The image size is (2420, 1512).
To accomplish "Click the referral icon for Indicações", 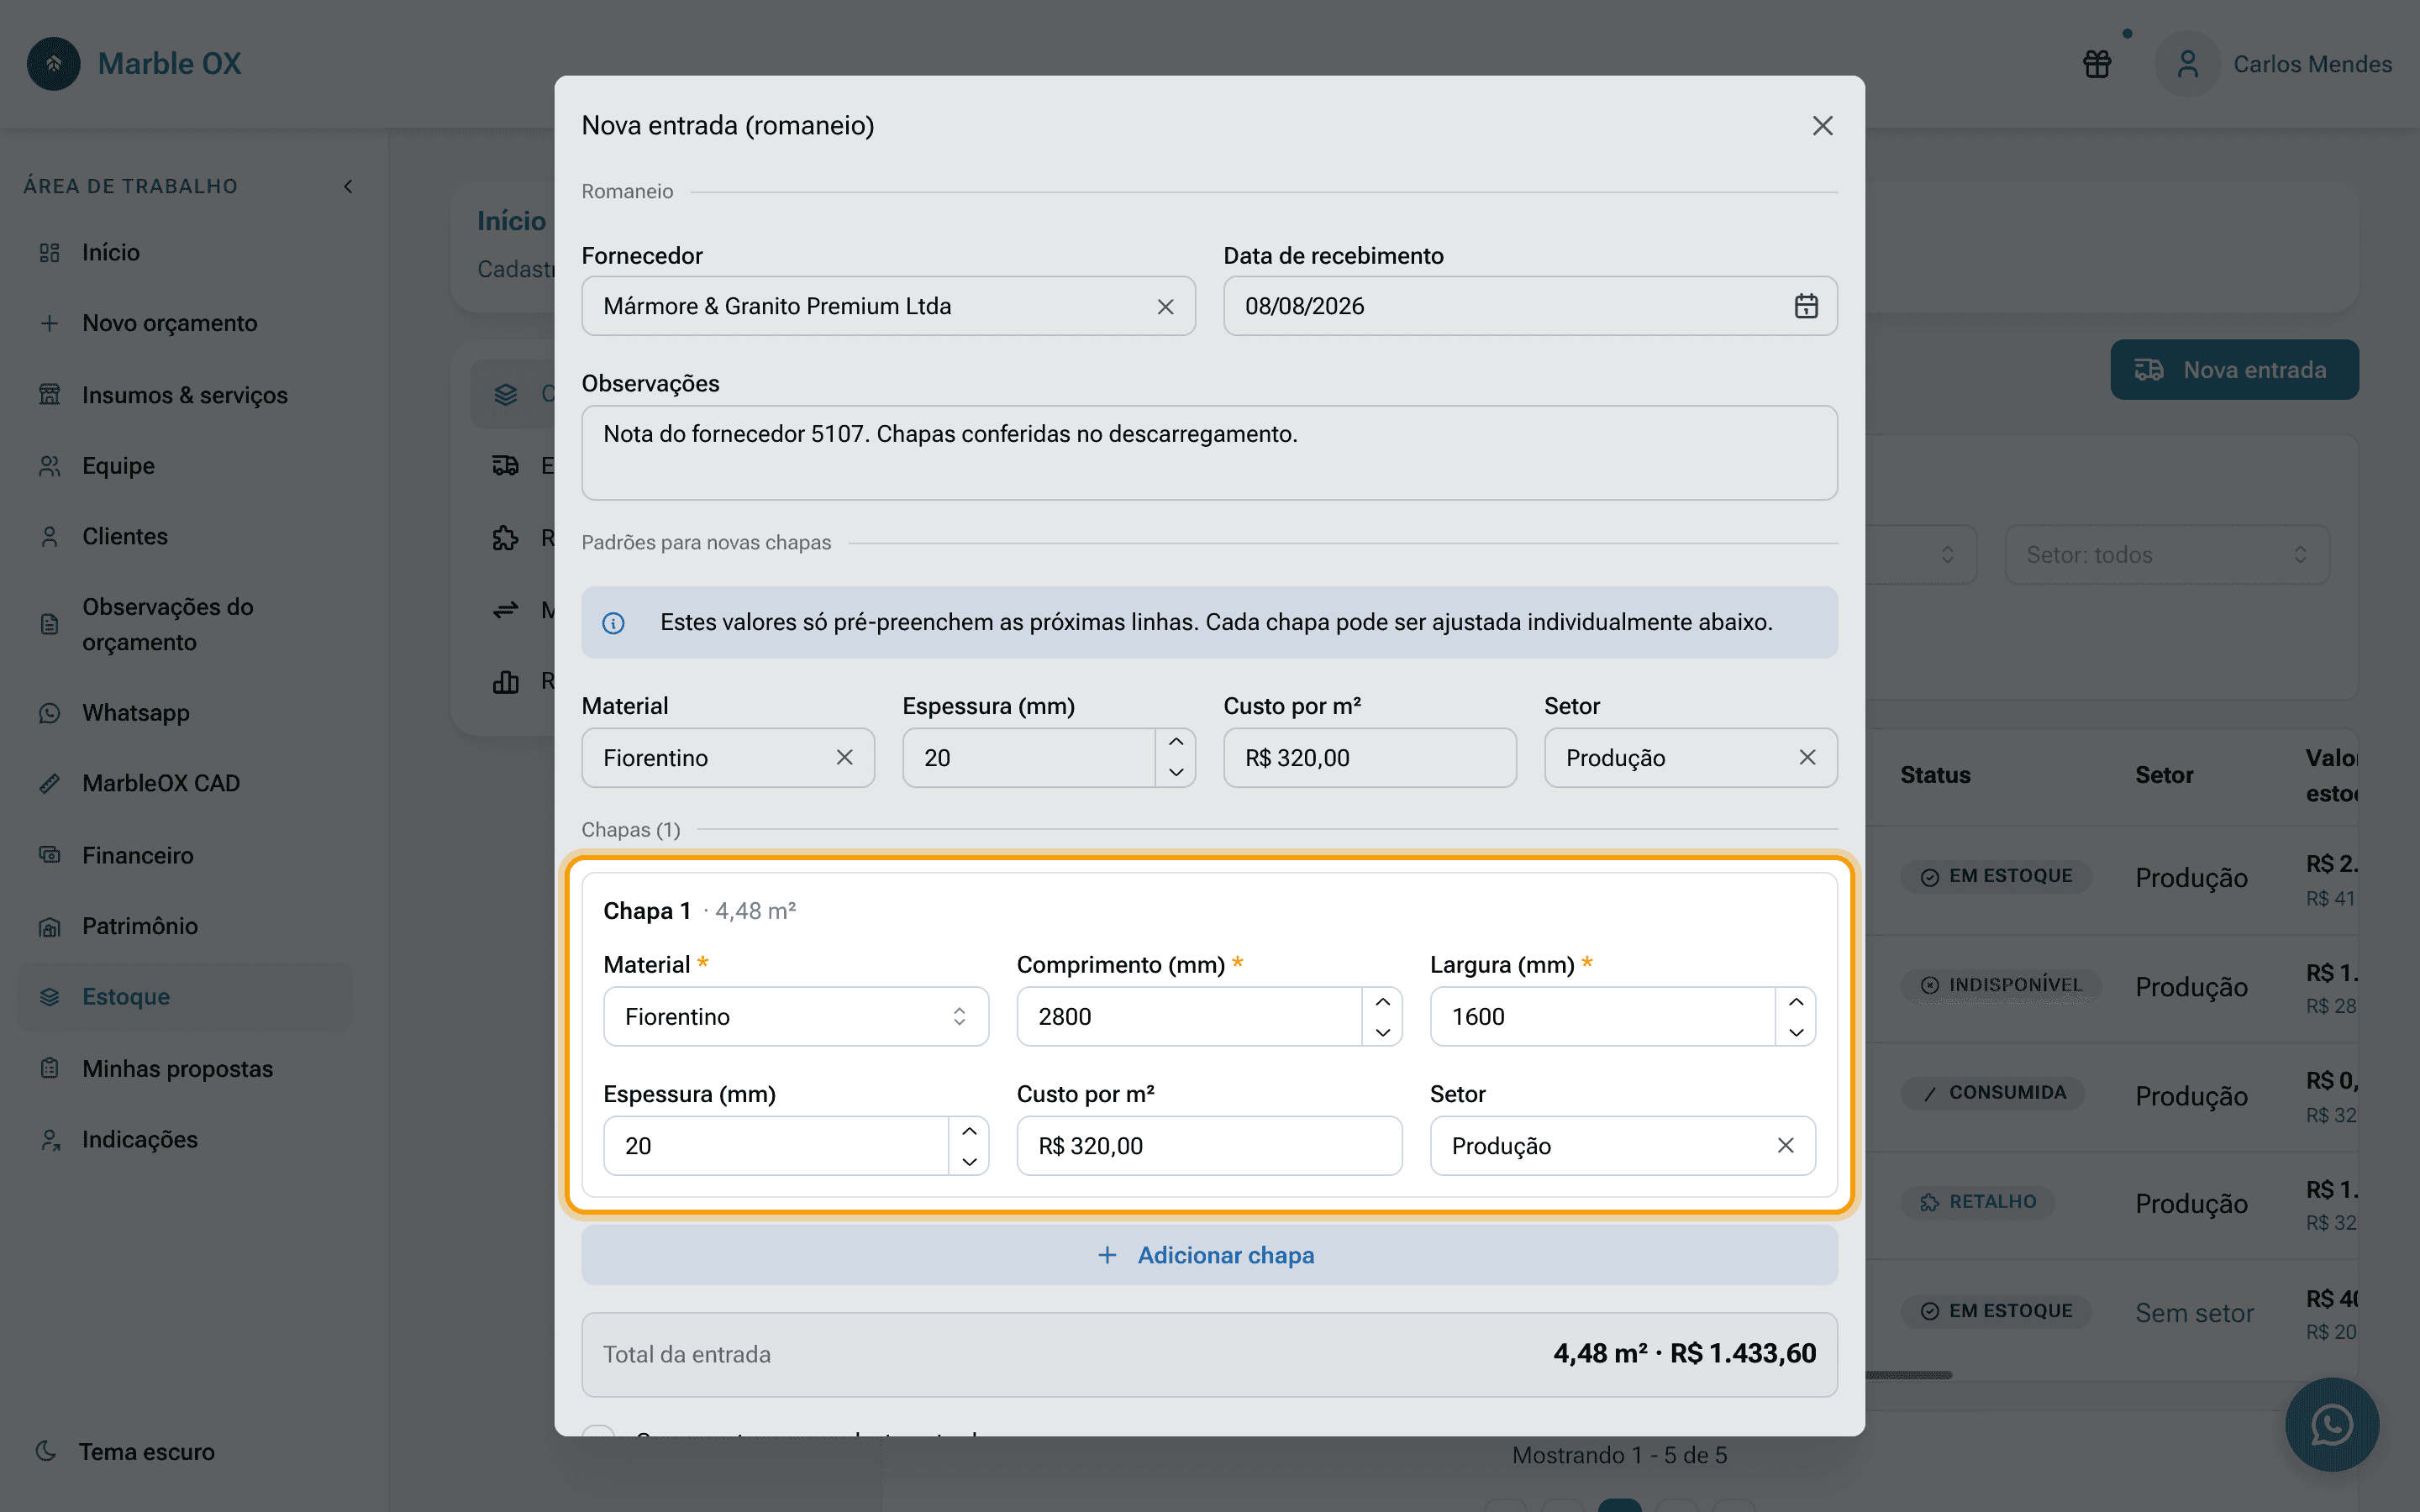I will point(49,1140).
